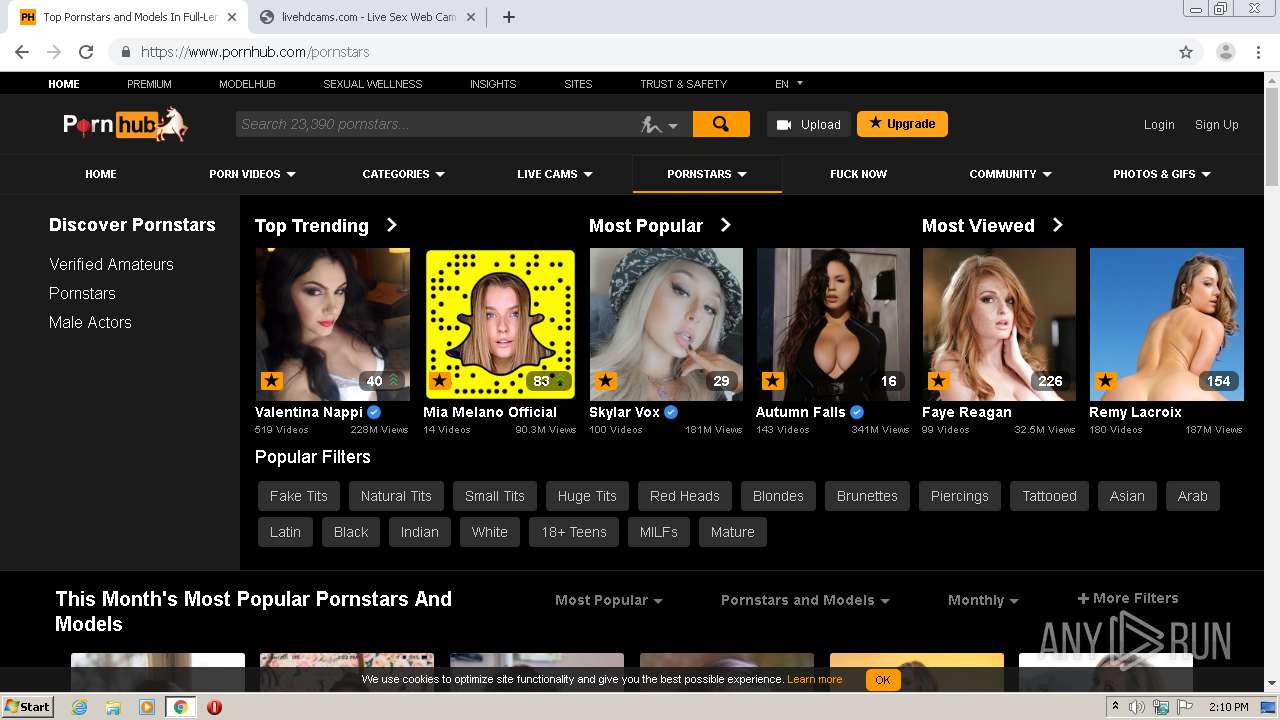Launch Internet Explorer from the taskbar
Viewport: 1280px width, 720px height.
[79, 707]
